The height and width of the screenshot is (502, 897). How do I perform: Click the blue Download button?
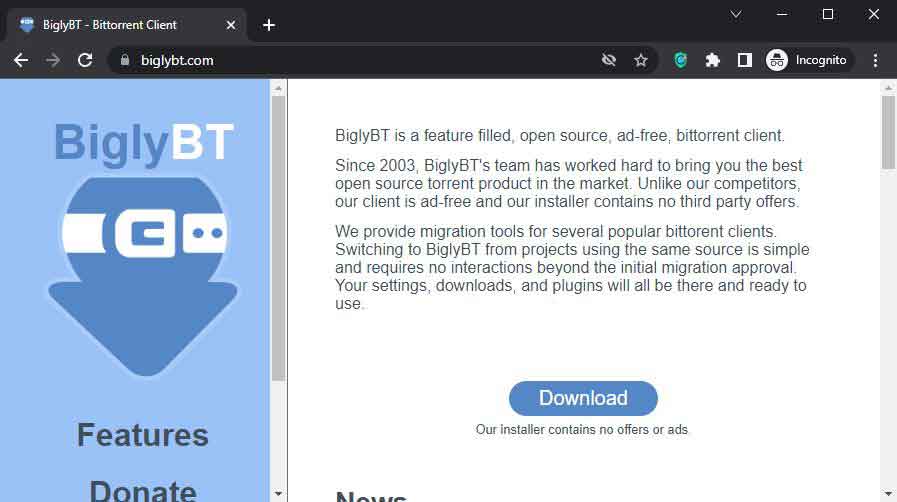(583, 398)
